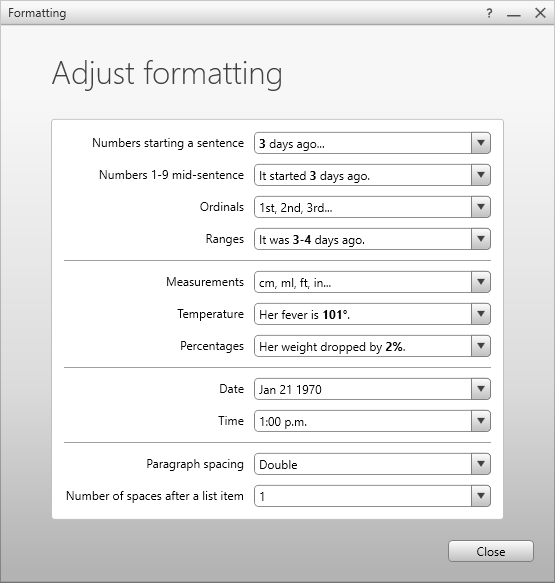Minimize the Formatting dialog window
This screenshot has height=583, width=555.
(514, 13)
